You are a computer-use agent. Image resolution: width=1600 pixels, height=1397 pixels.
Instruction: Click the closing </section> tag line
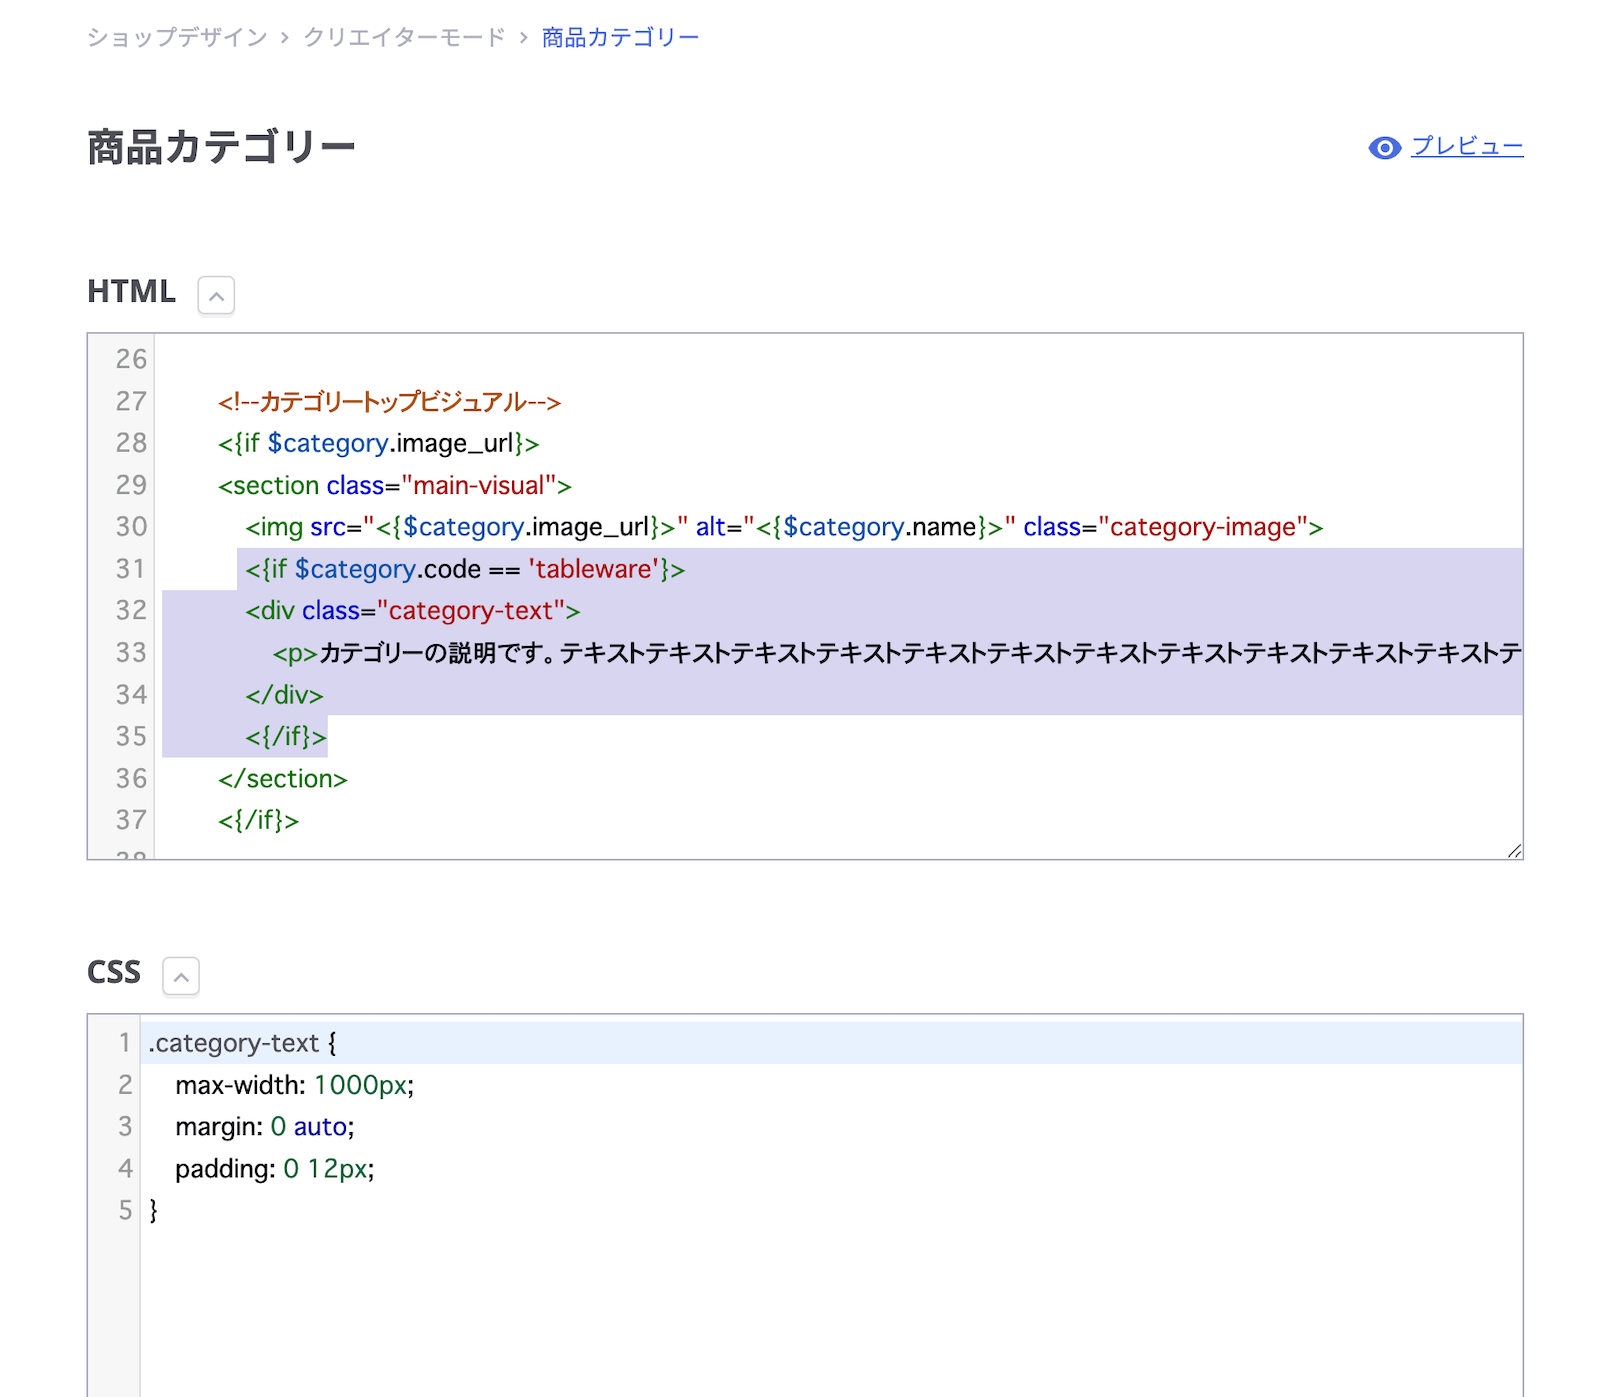coord(282,779)
